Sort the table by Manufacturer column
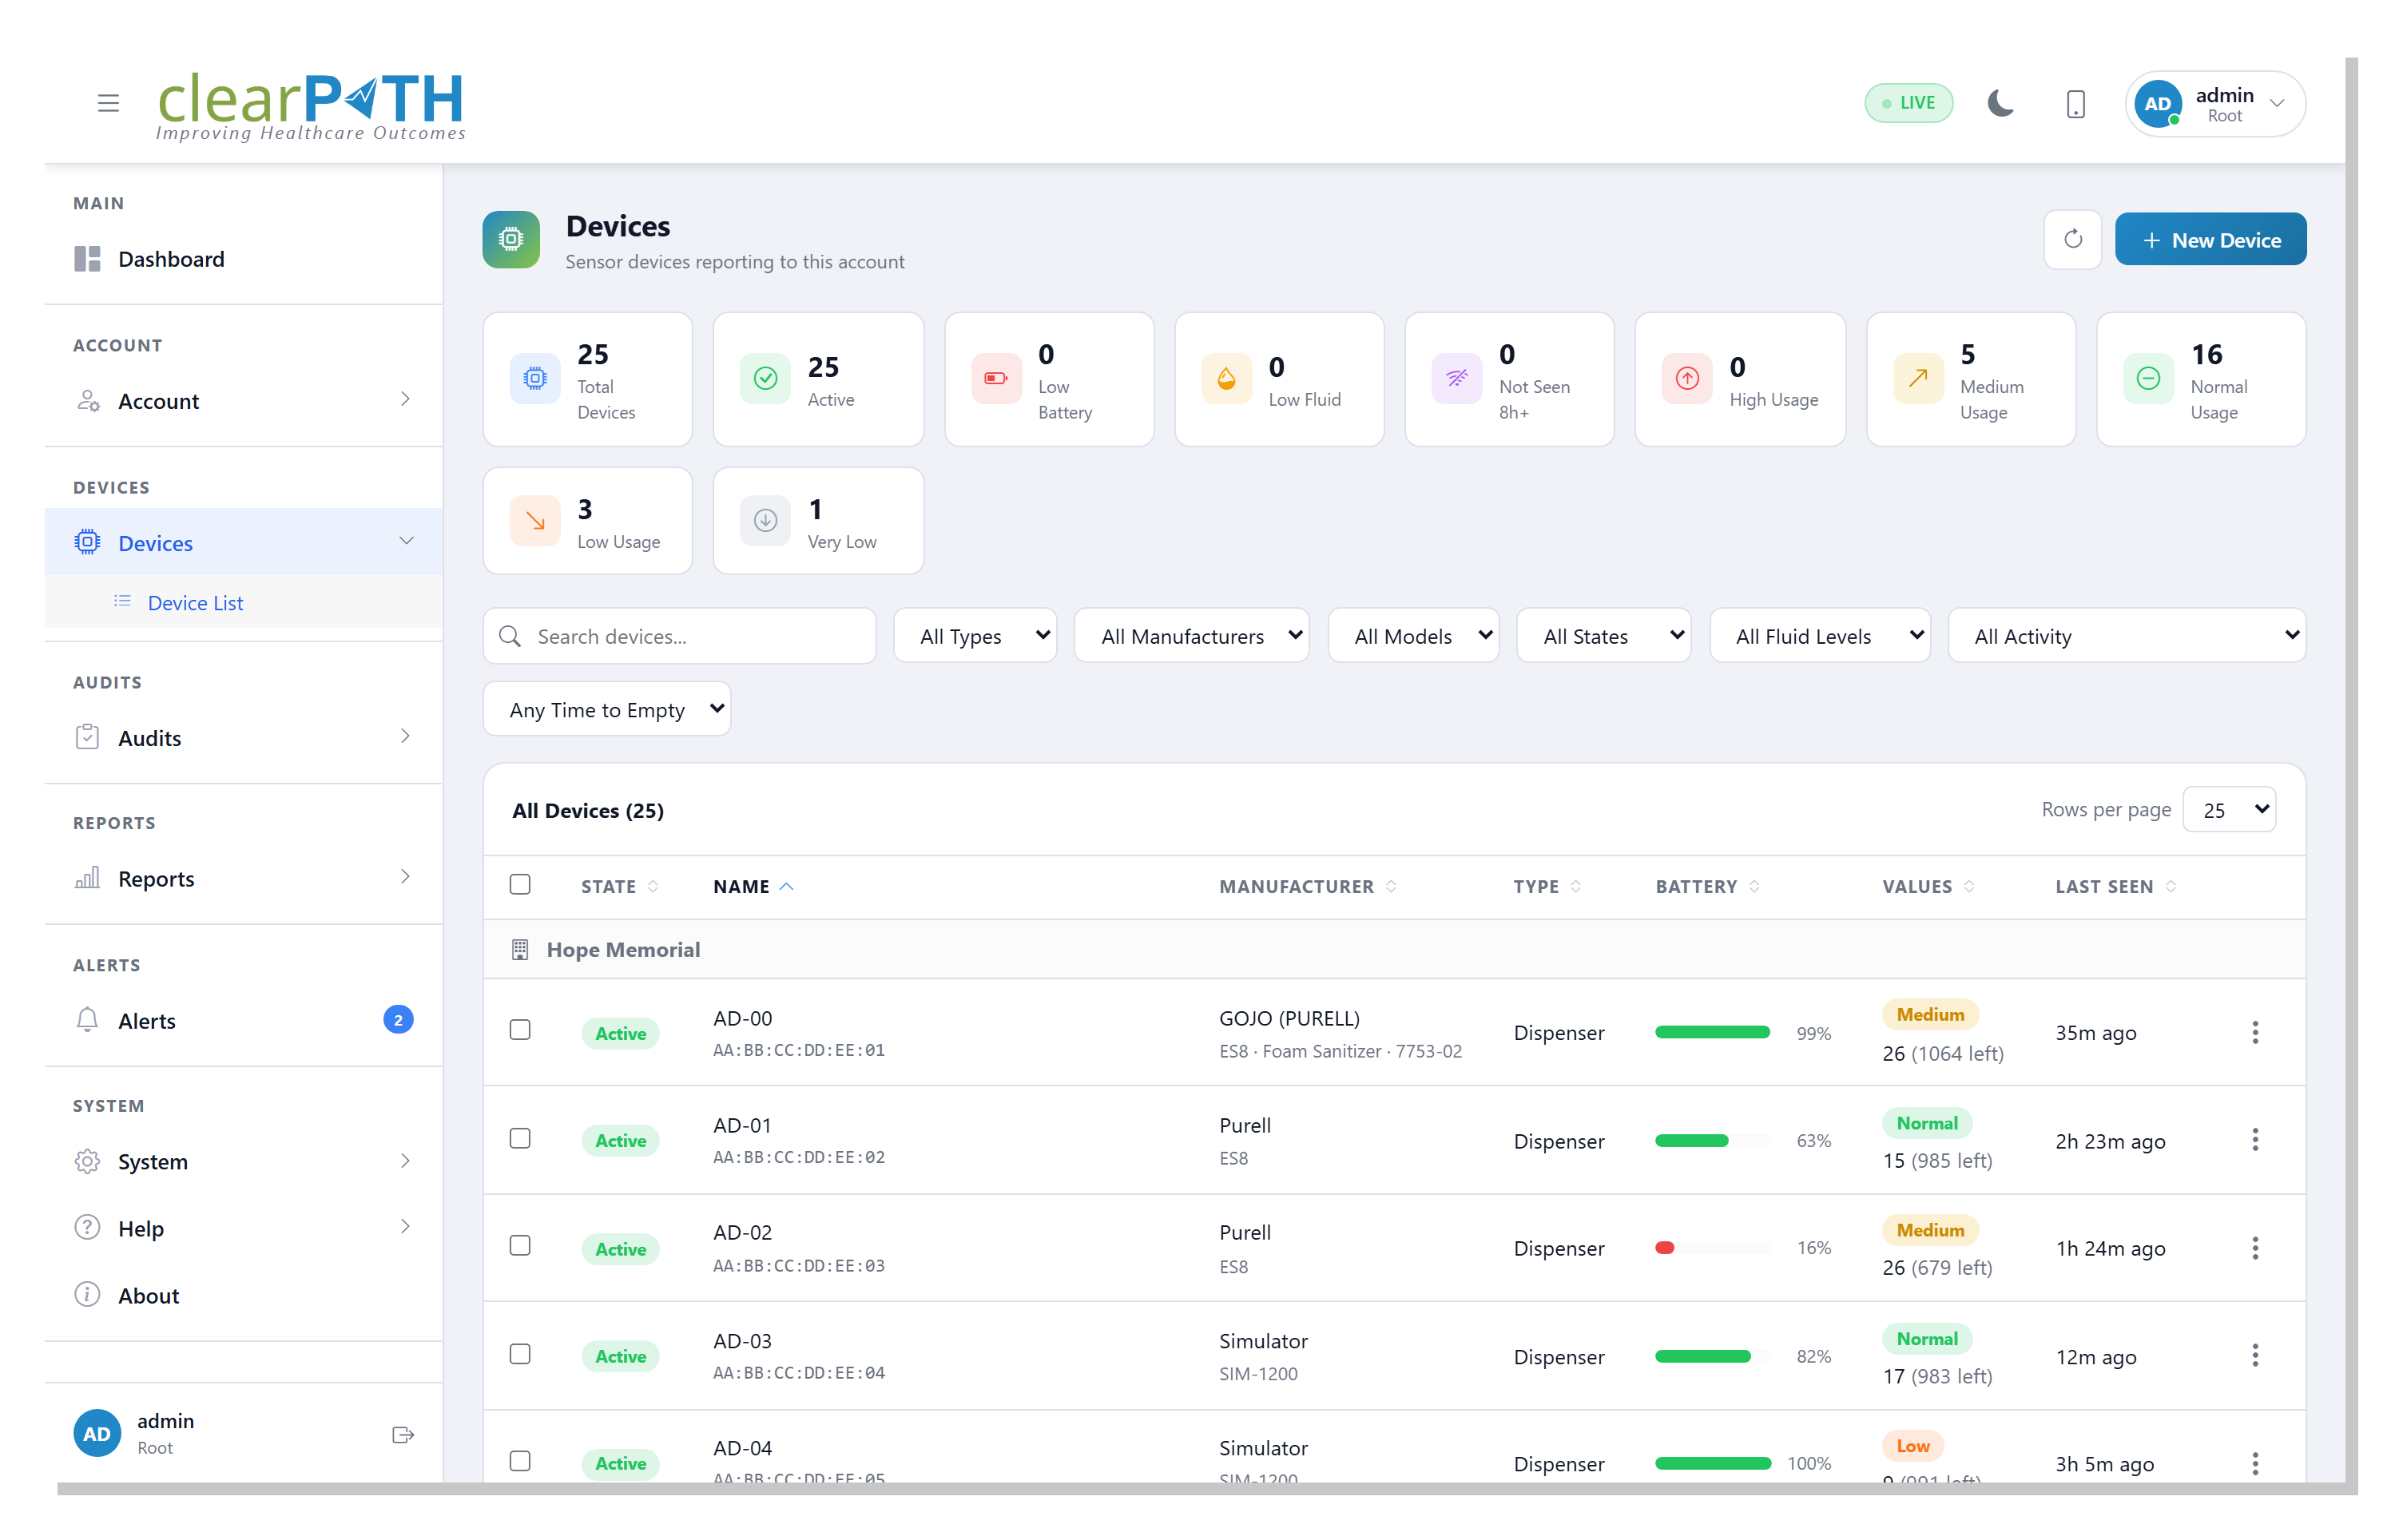This screenshot has height=1540, width=2403. click(x=1307, y=887)
